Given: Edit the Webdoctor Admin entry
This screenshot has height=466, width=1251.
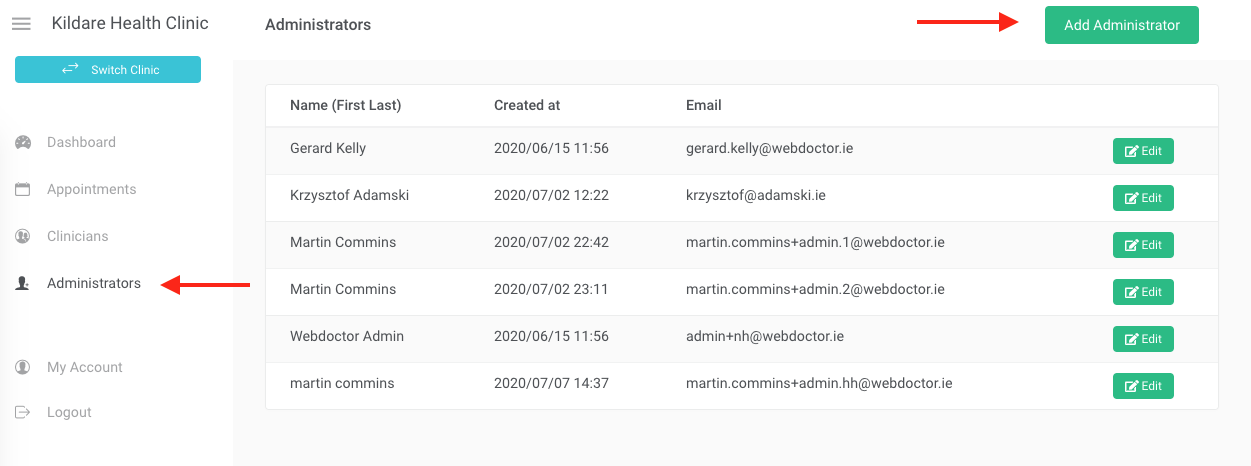Looking at the screenshot, I should click(1143, 339).
